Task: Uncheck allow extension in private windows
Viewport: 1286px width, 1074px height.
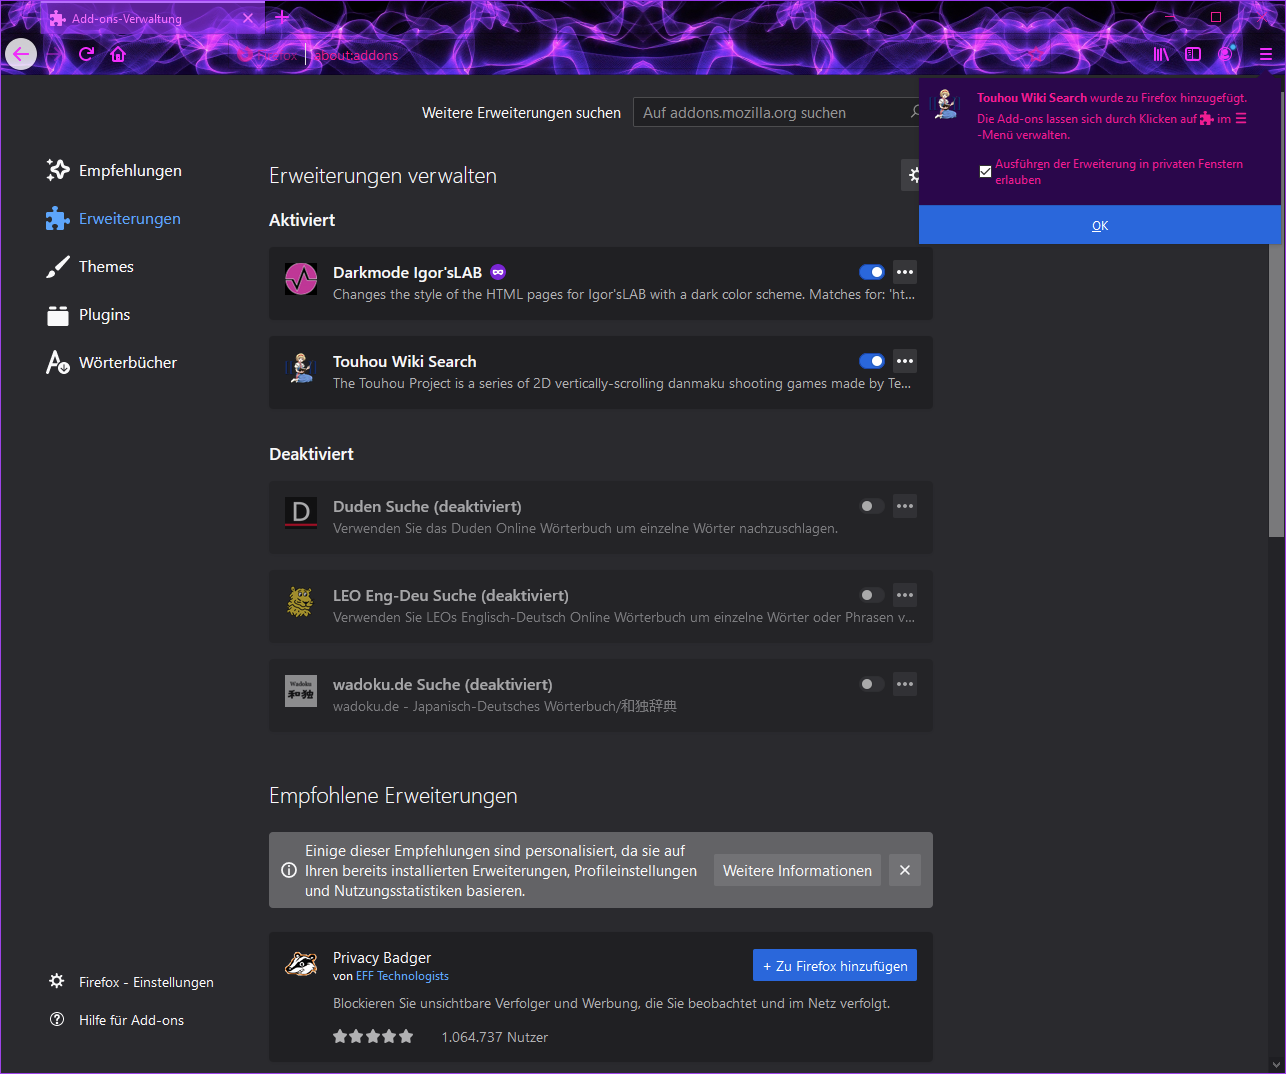Action: [985, 171]
